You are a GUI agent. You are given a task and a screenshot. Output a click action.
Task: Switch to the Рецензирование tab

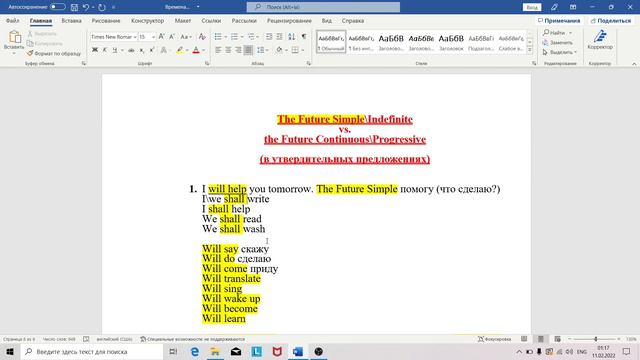(x=289, y=20)
